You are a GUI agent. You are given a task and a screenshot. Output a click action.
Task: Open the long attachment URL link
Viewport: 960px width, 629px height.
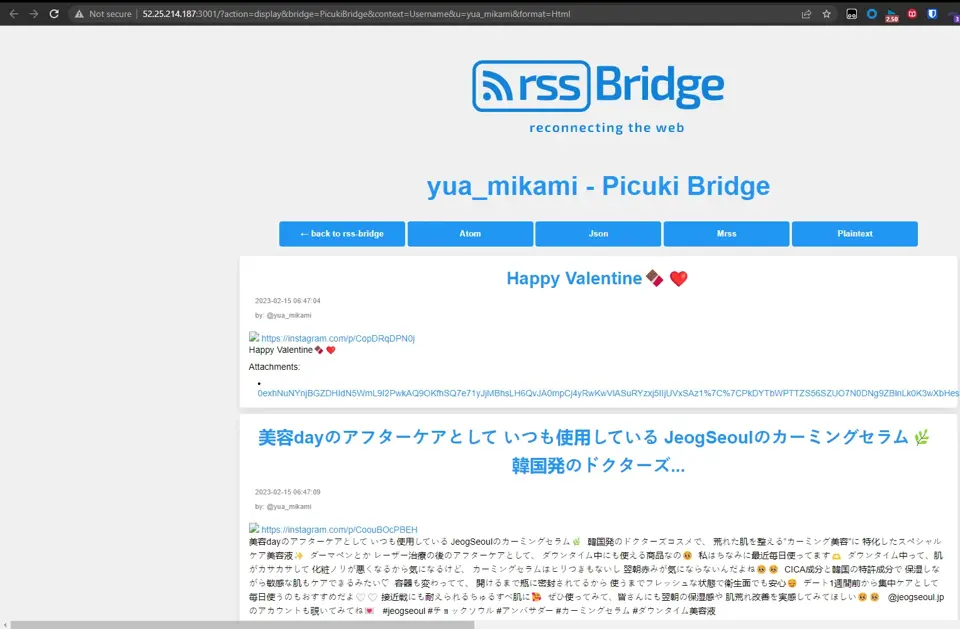pyautogui.click(x=608, y=393)
